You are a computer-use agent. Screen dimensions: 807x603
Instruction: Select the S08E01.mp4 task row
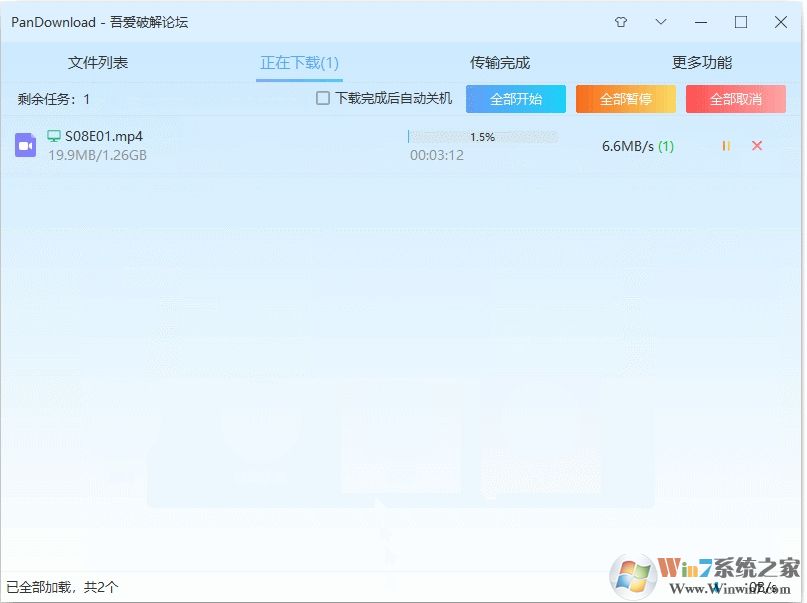click(x=250, y=145)
